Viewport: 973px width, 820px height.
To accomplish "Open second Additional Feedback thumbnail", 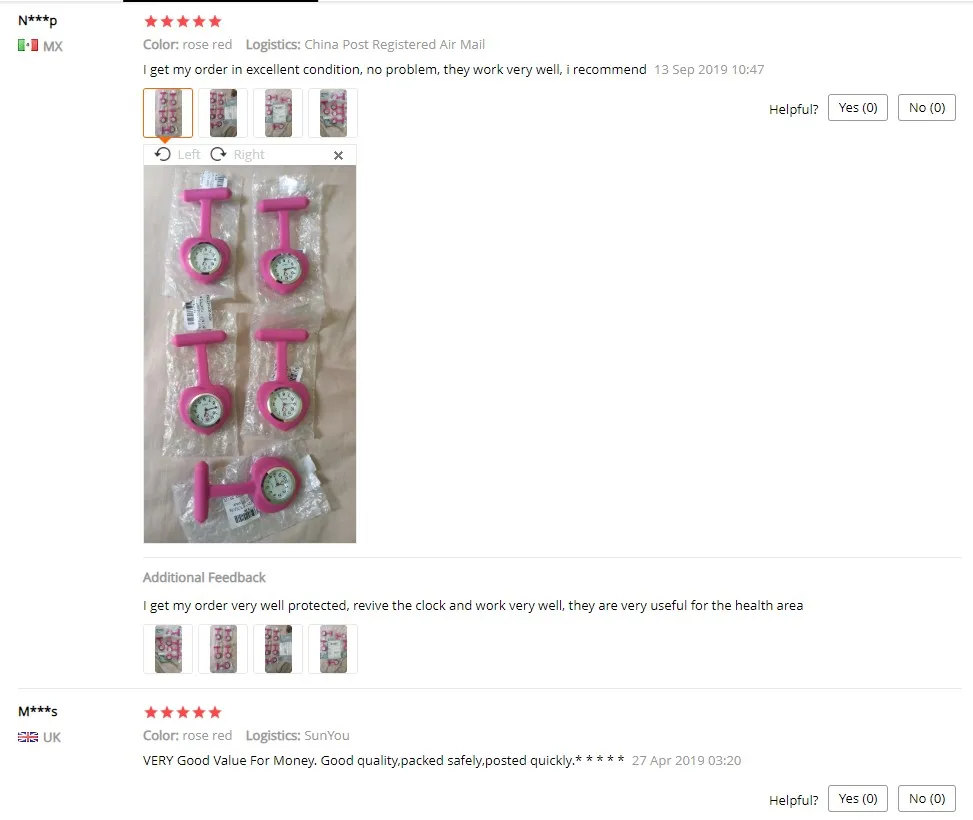I will click(223, 649).
